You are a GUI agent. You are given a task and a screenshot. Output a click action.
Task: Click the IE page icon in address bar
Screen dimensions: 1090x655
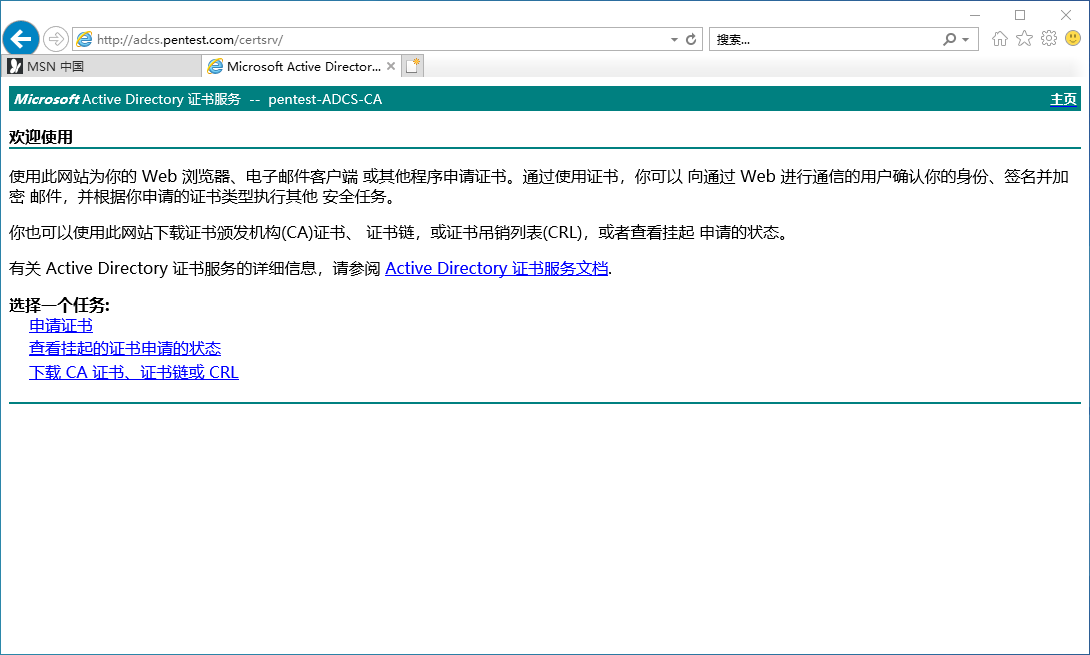84,39
